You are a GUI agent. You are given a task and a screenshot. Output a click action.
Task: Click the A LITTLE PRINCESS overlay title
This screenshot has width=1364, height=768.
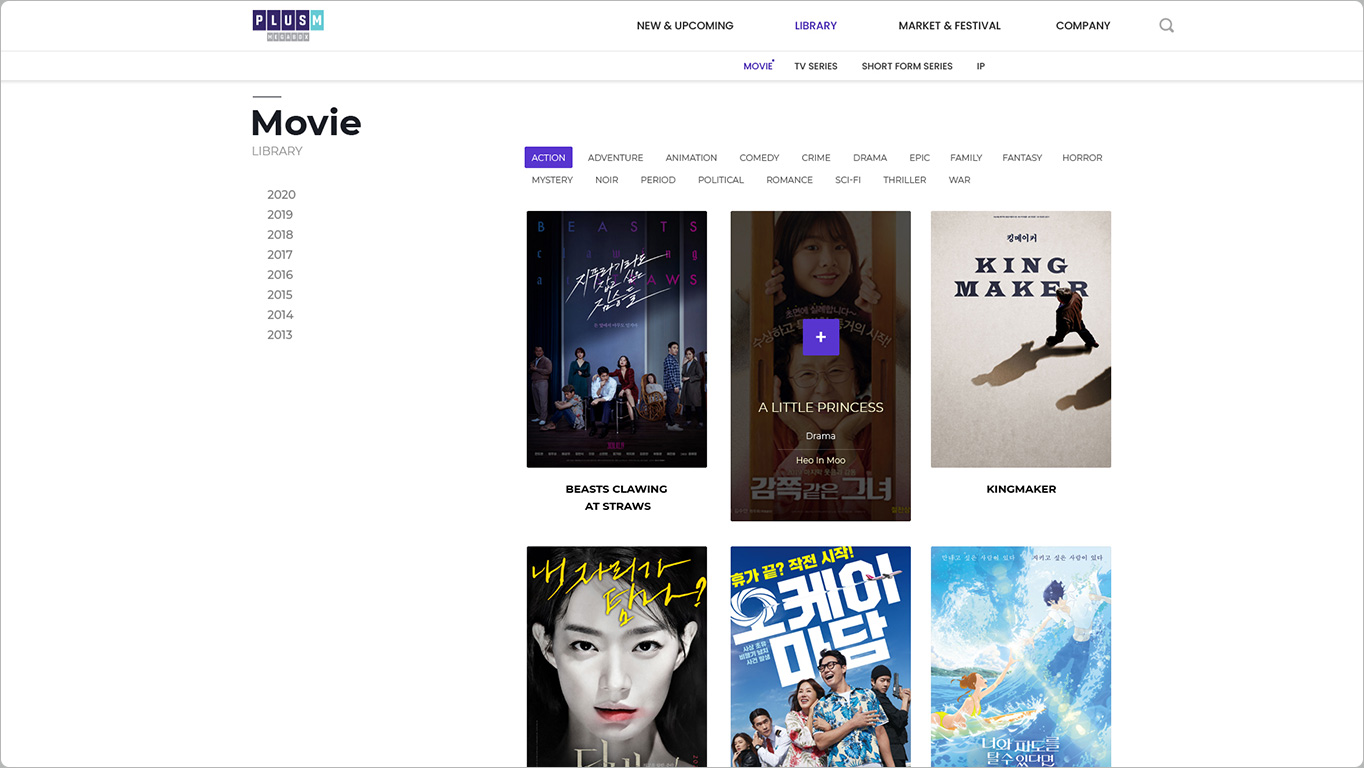click(821, 407)
